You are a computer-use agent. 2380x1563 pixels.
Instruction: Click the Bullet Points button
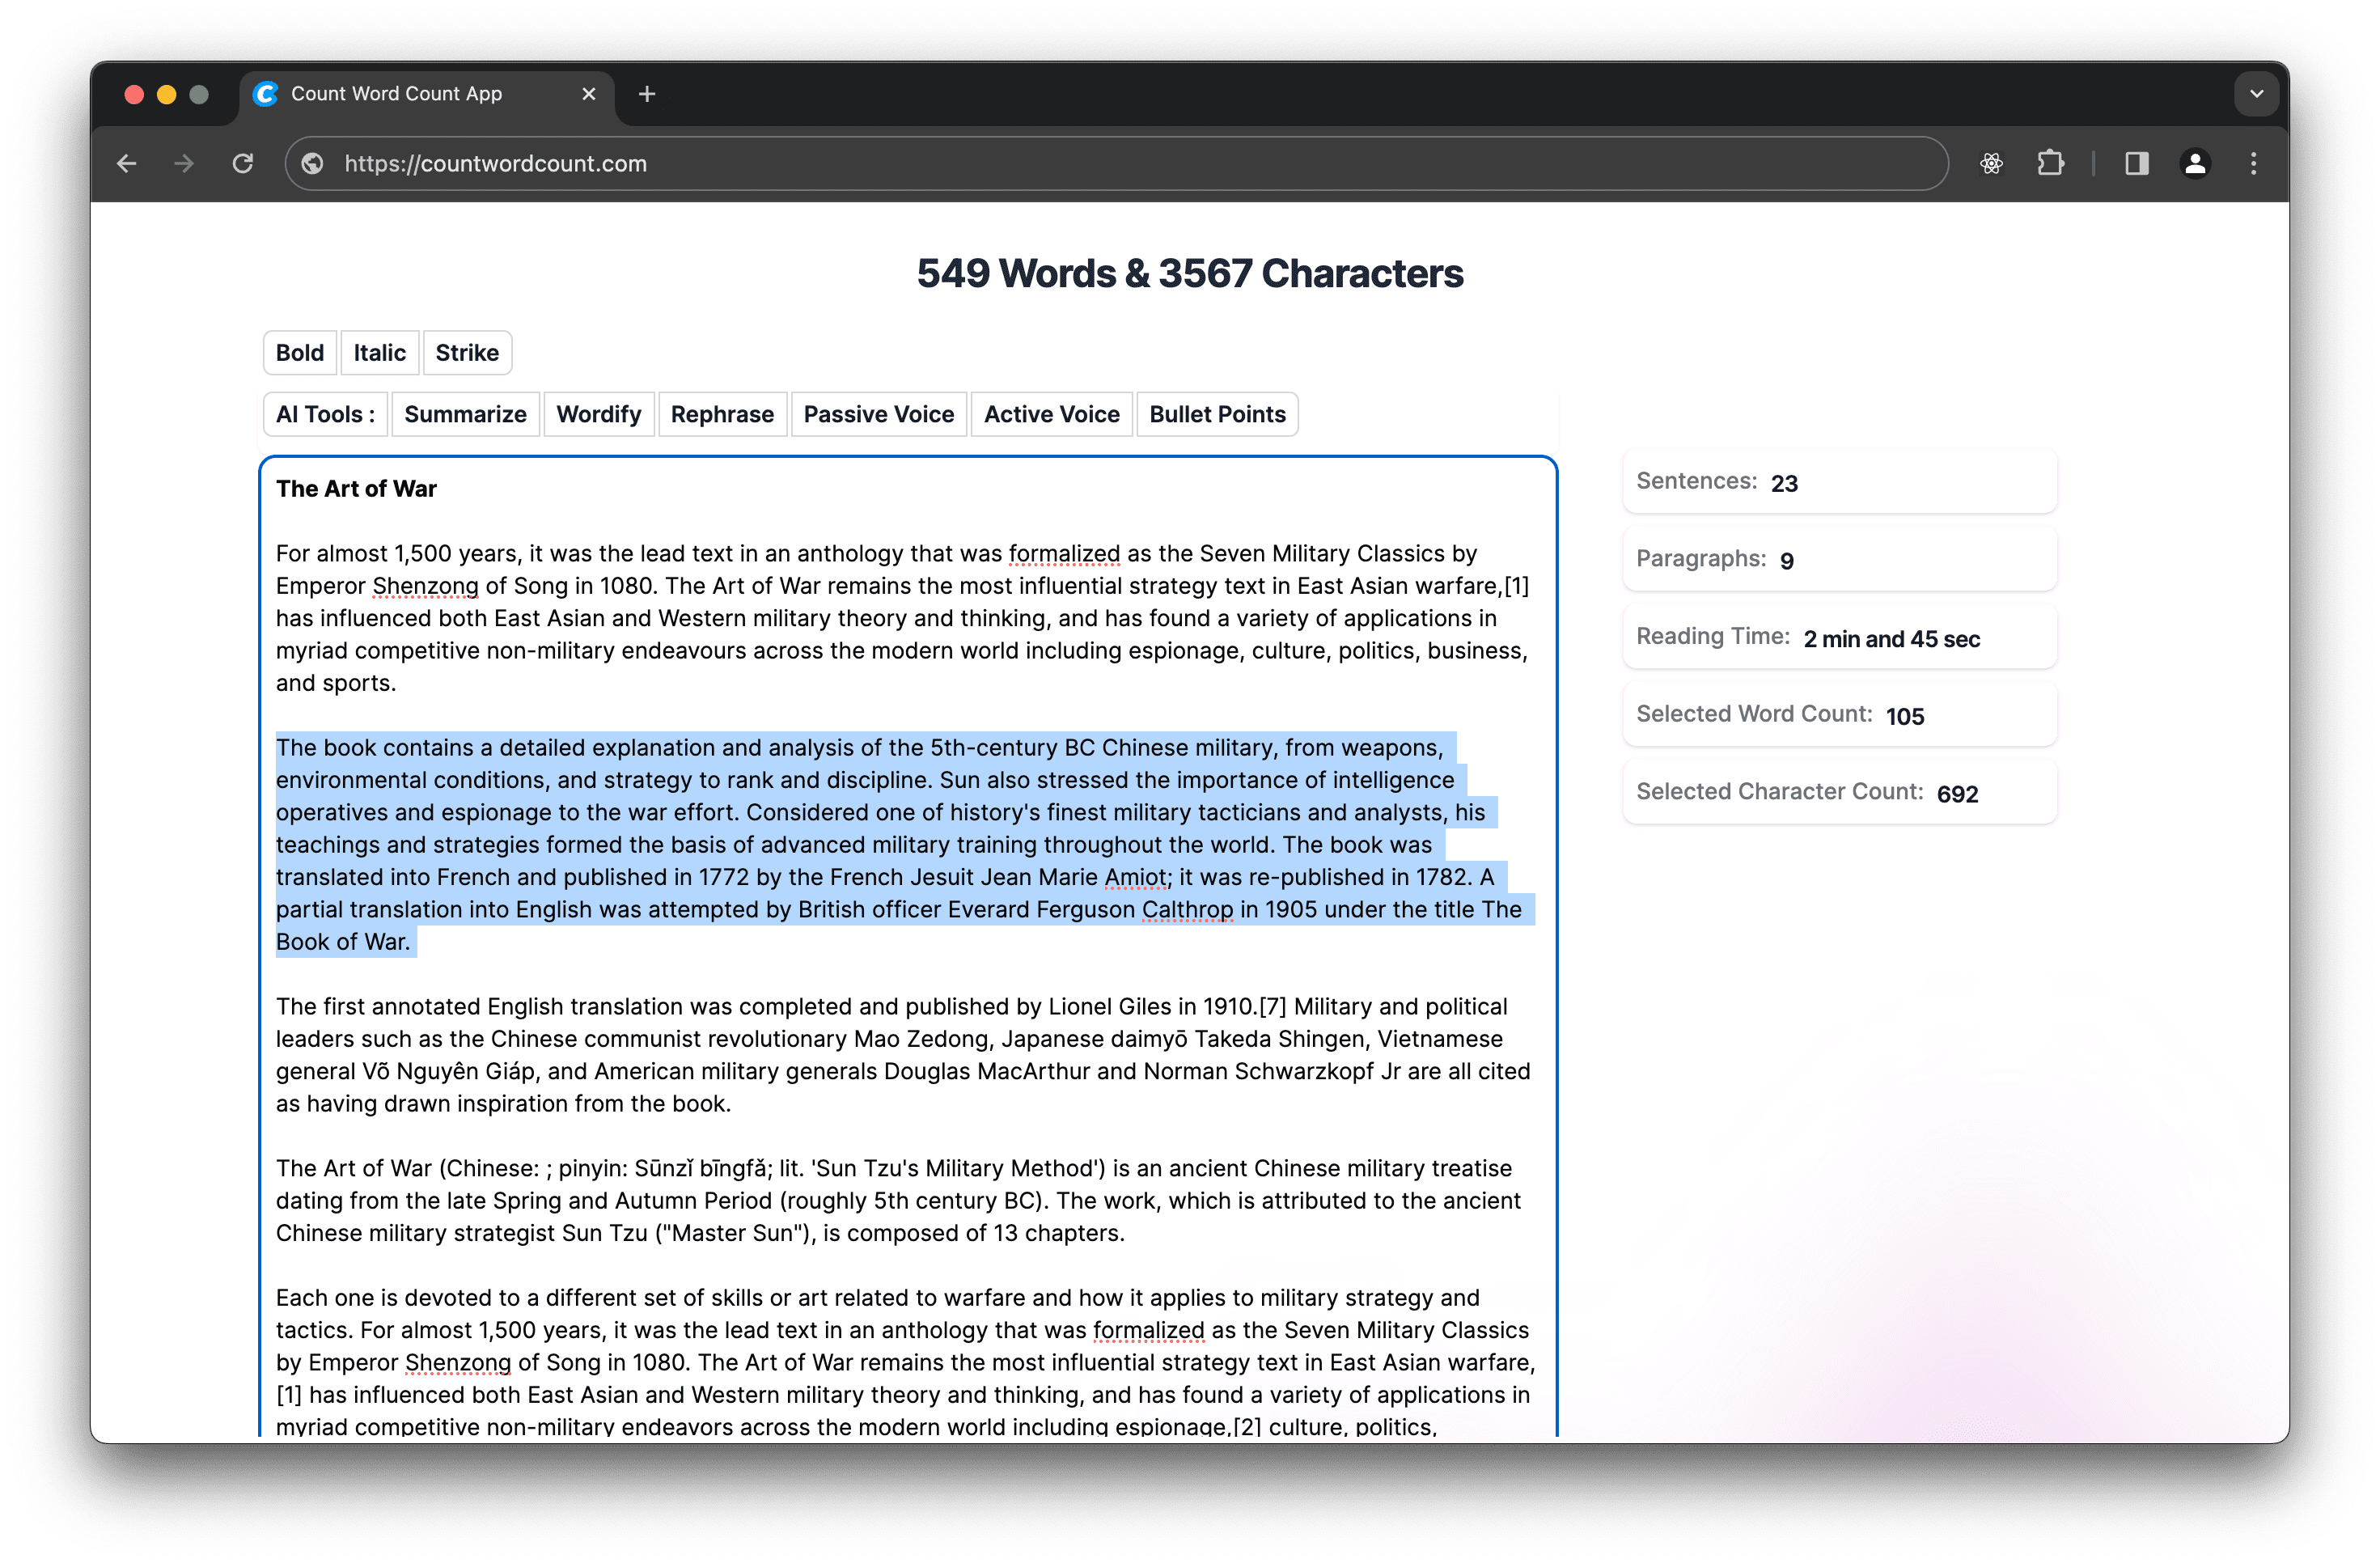[1217, 414]
